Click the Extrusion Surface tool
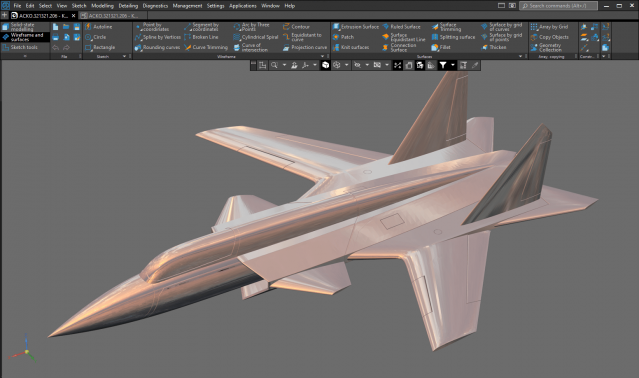The height and width of the screenshot is (378, 639). click(356, 27)
